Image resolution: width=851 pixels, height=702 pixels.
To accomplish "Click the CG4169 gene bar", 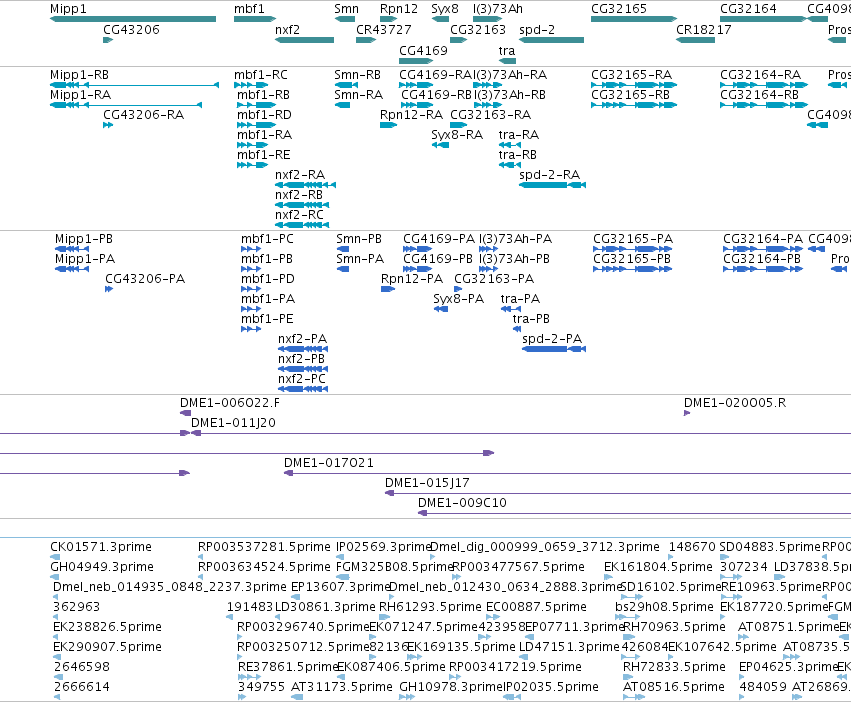I will 416,60.
